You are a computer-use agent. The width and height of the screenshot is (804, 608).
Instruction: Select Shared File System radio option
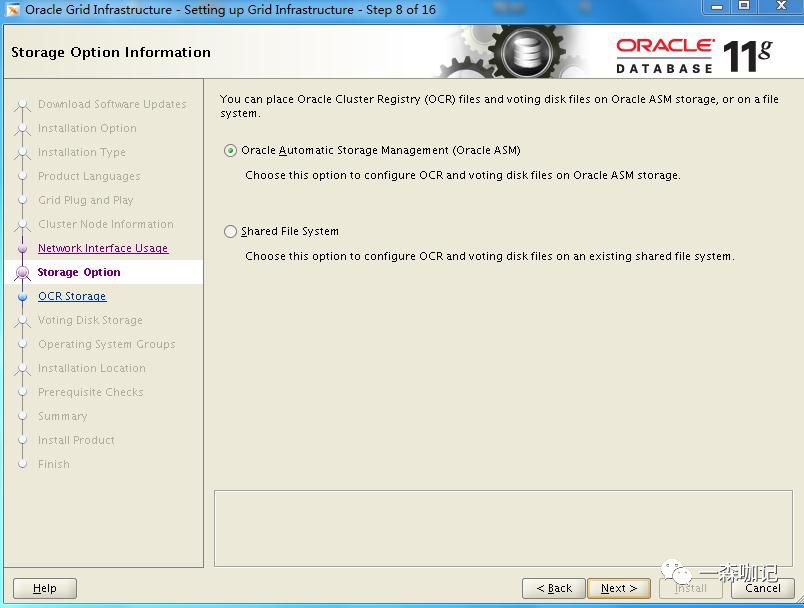point(230,232)
